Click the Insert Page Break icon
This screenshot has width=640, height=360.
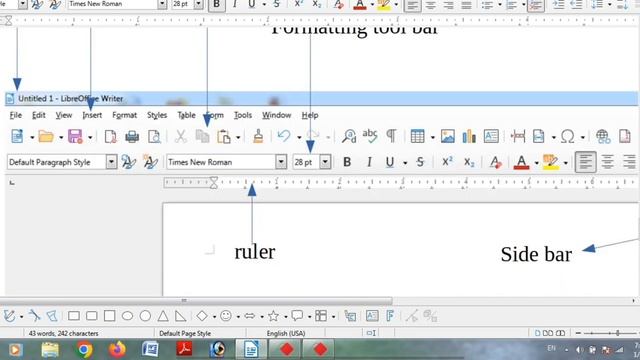[x=518, y=136]
